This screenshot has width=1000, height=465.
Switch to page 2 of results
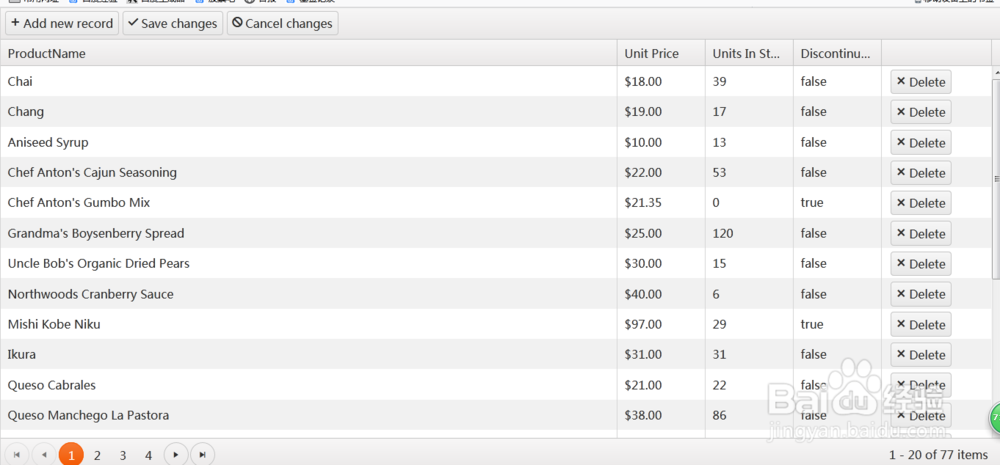97,455
